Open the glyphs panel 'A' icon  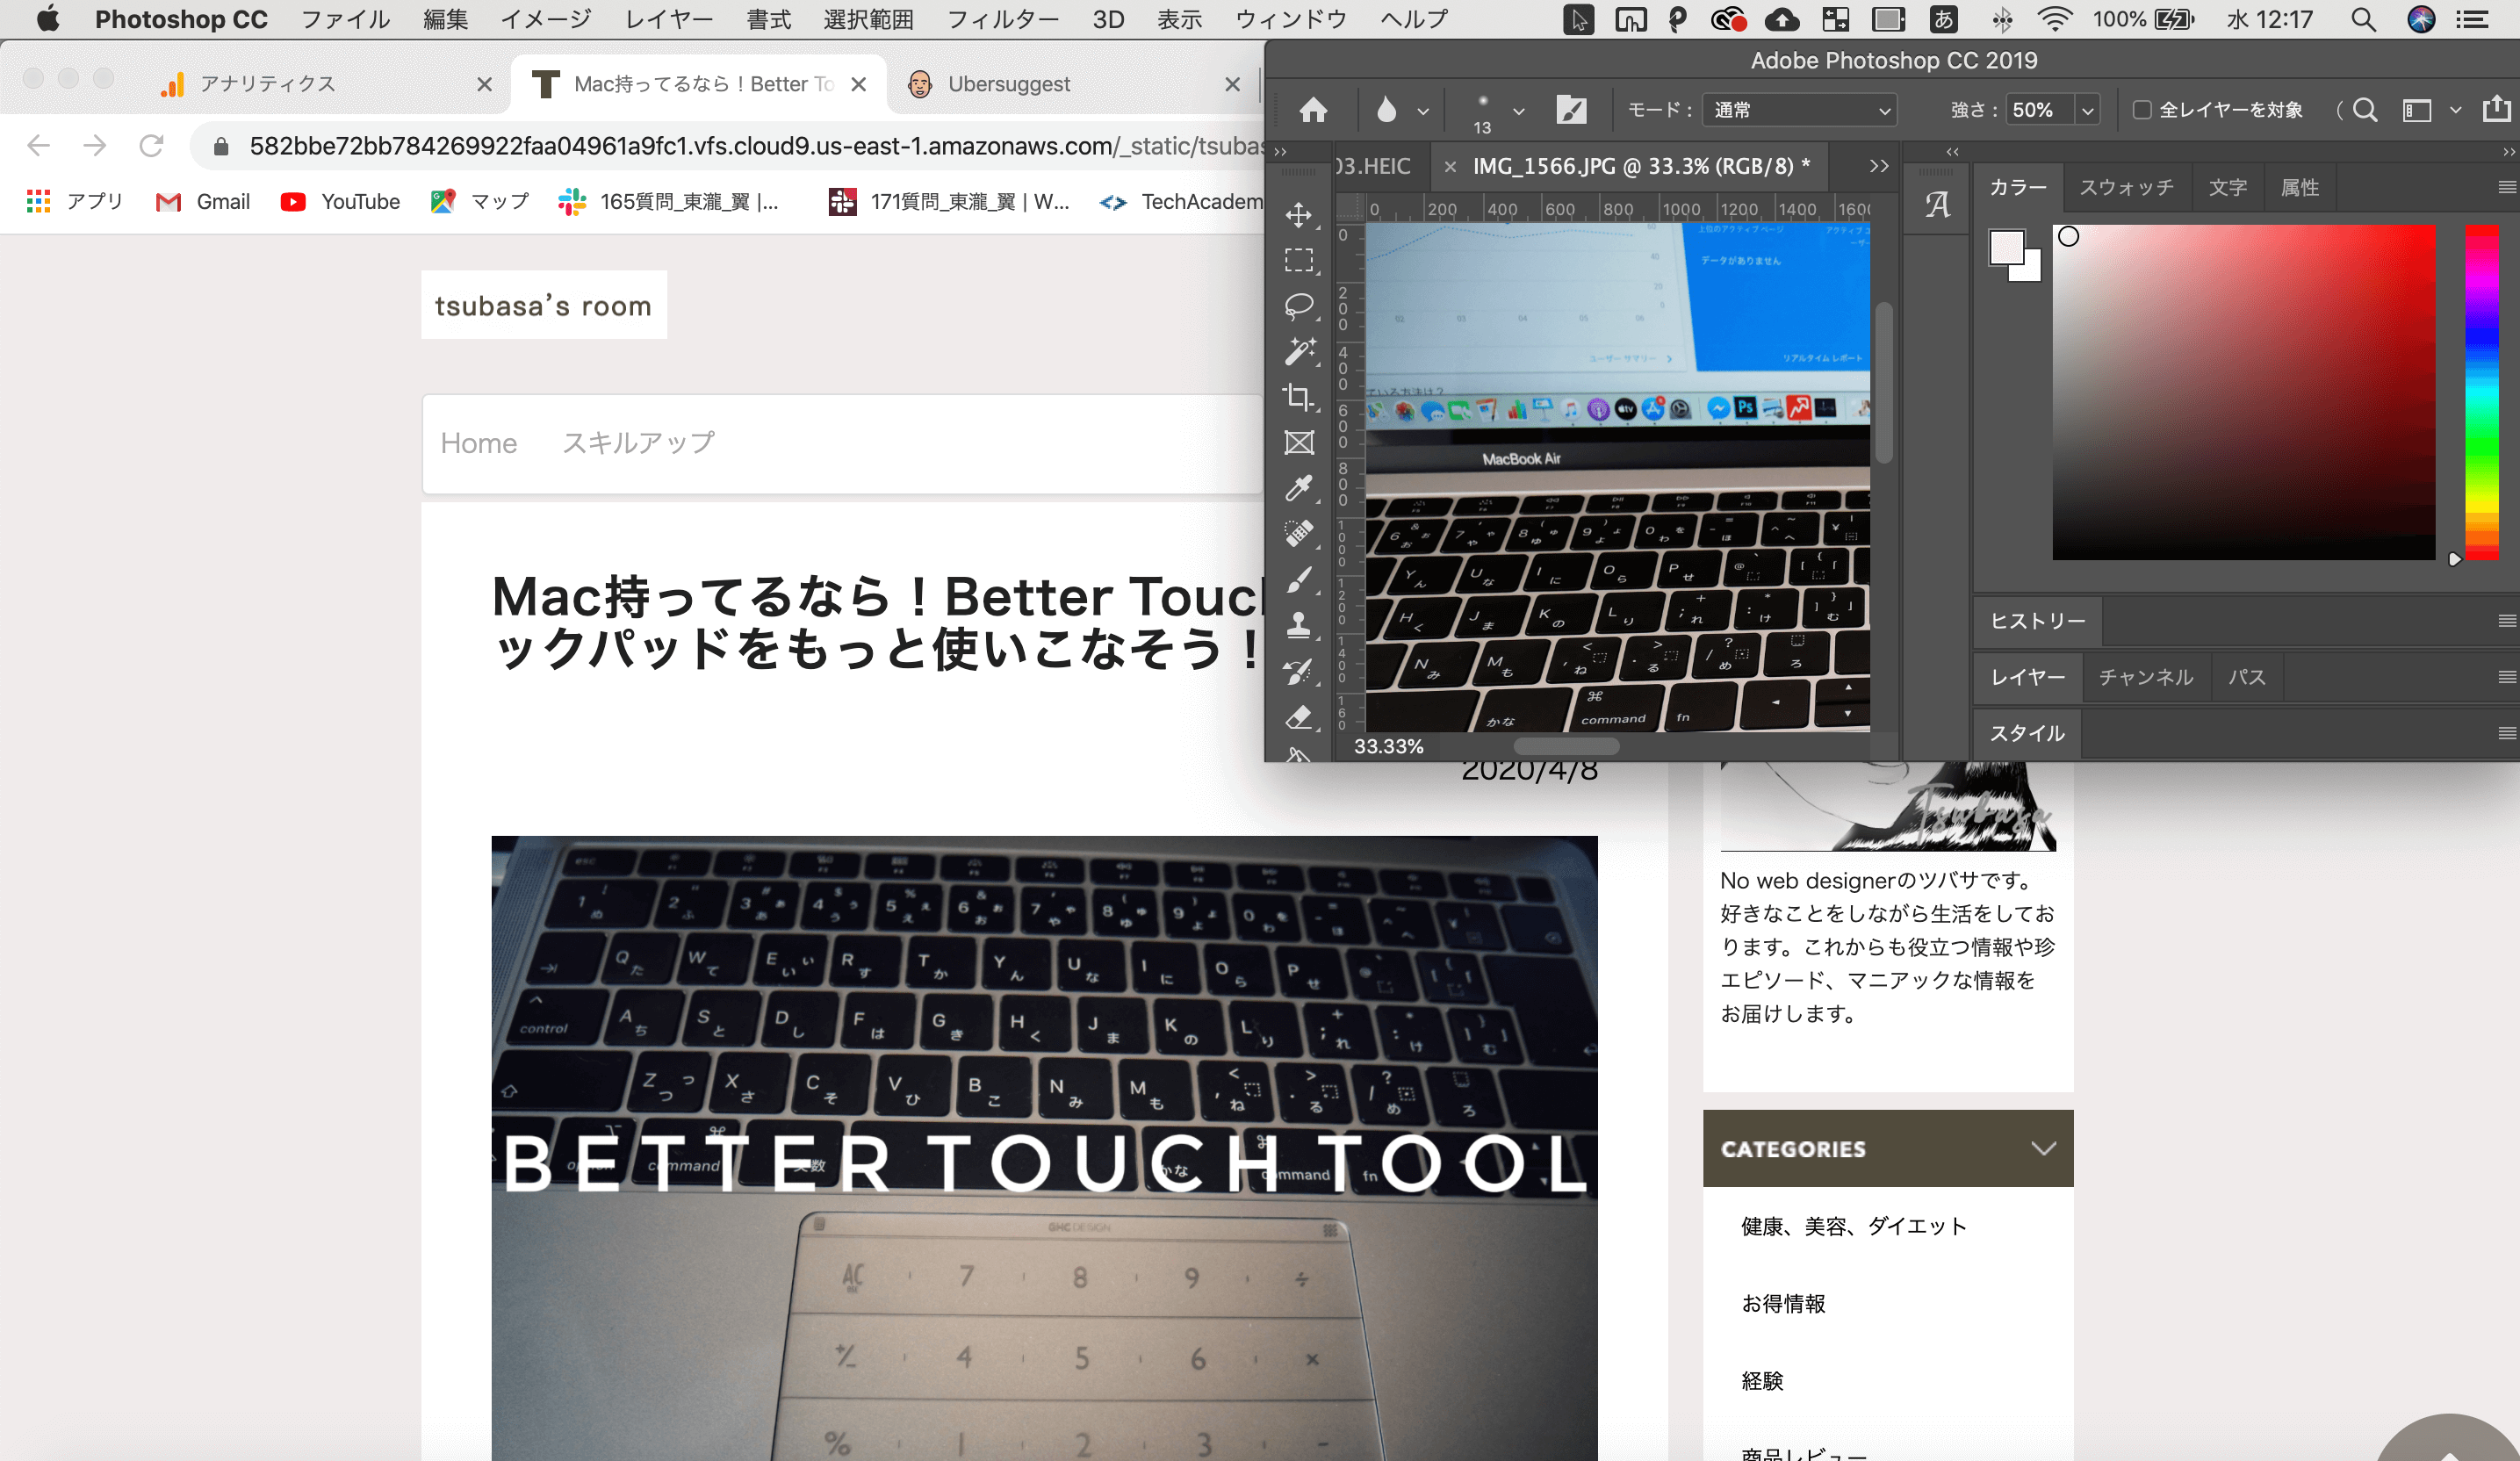click(x=1937, y=205)
